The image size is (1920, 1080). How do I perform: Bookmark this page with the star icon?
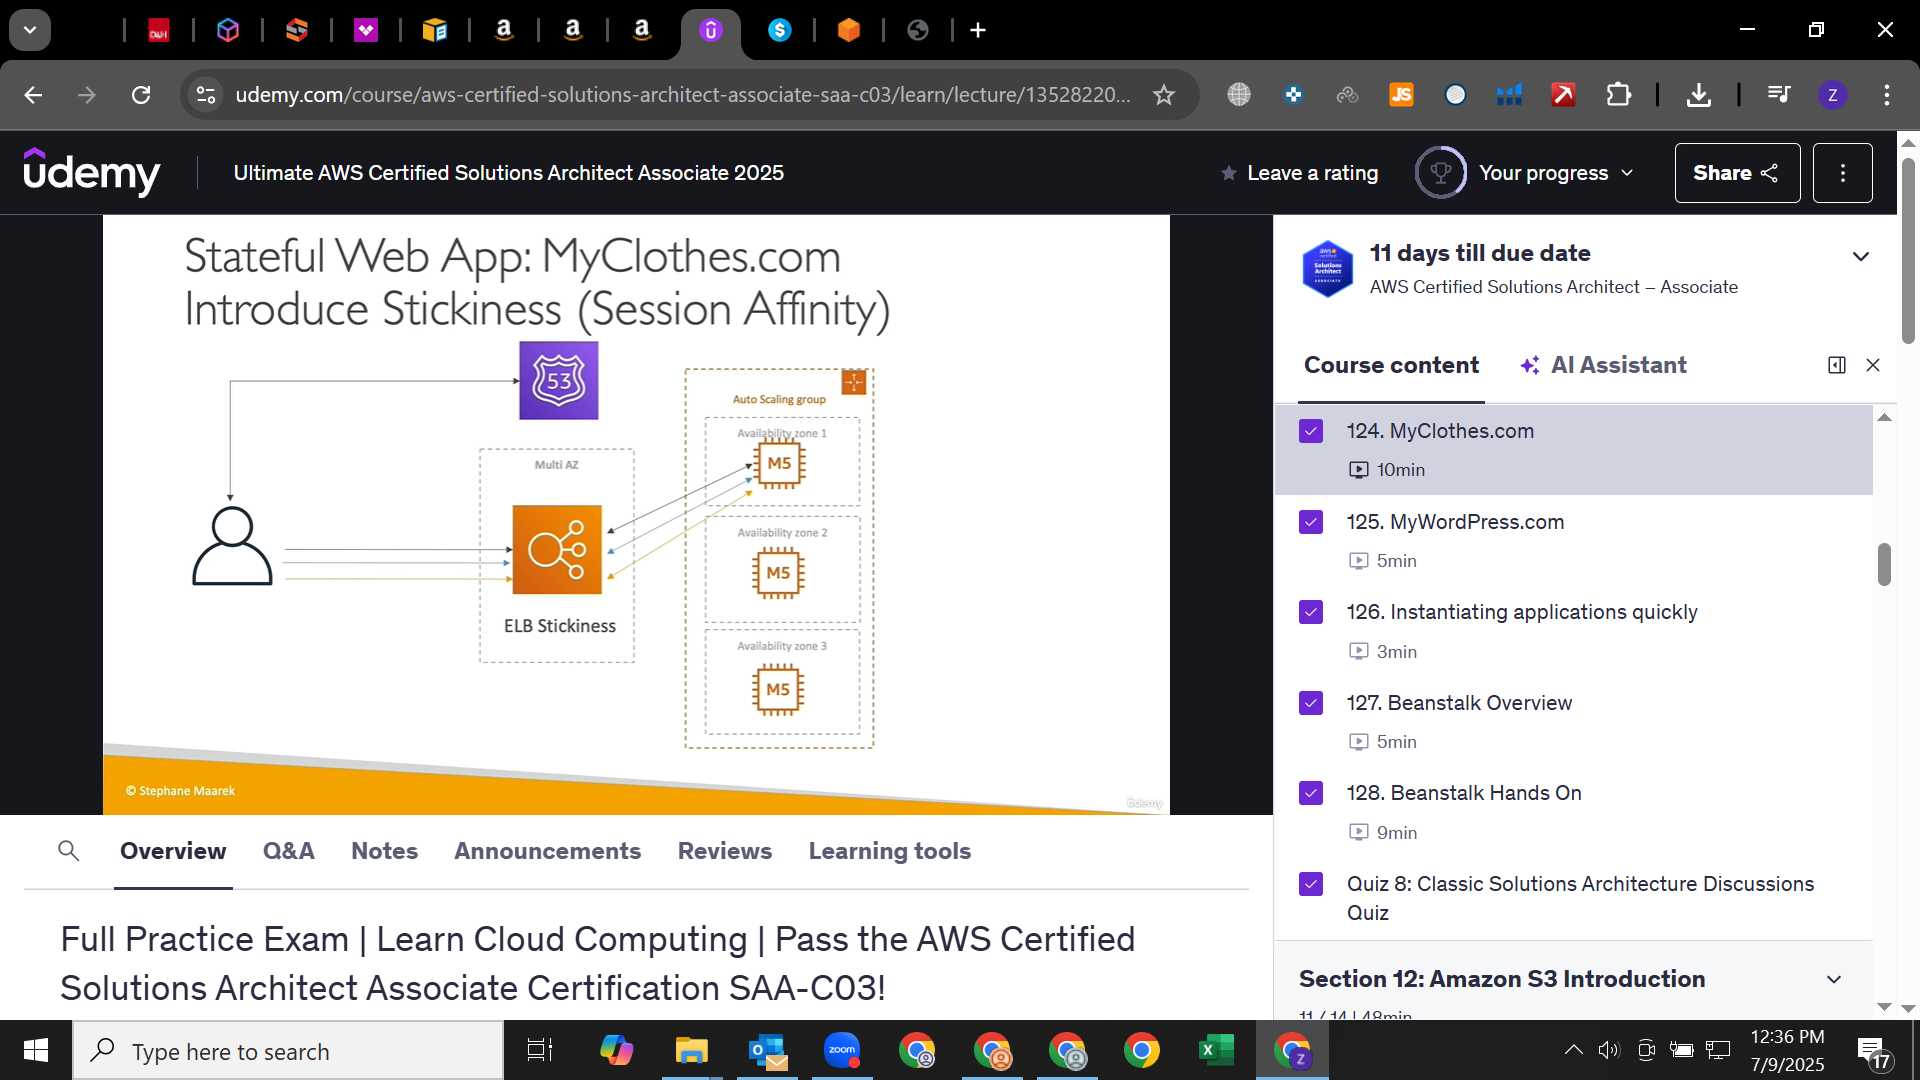click(1163, 95)
